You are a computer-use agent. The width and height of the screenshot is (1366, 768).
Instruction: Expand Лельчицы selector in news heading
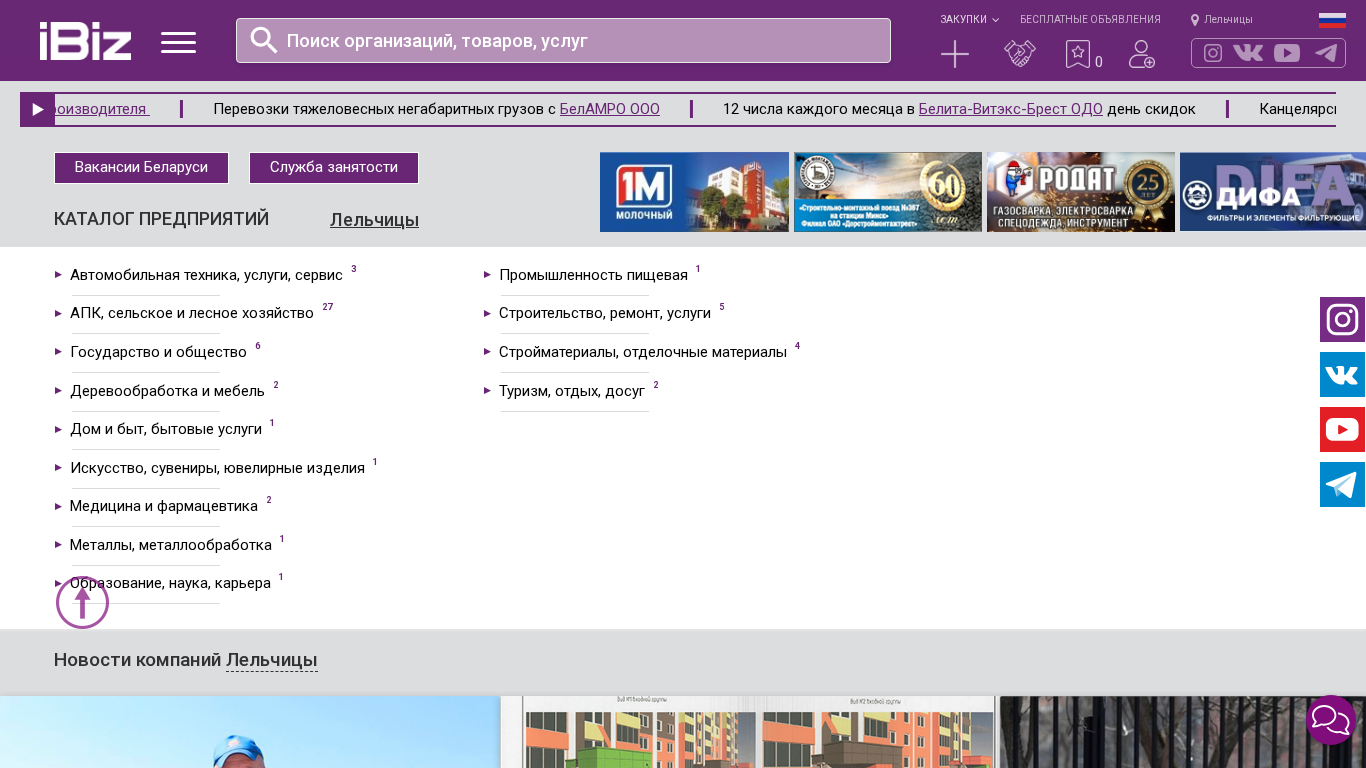[271, 660]
